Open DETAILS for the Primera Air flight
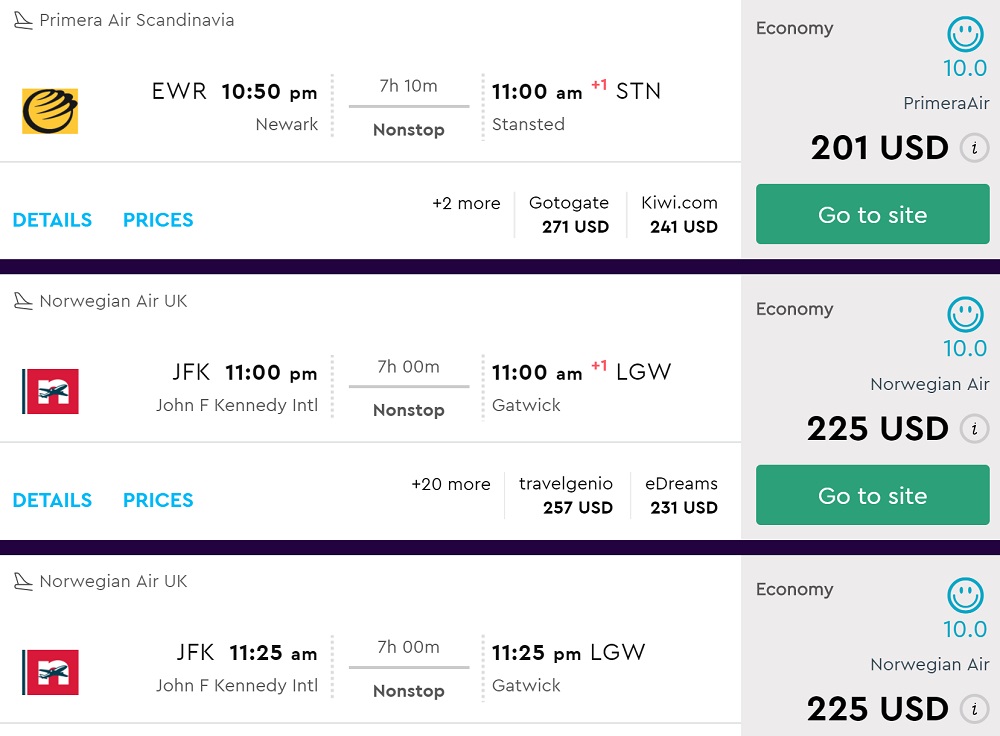This screenshot has width=1000, height=736. [x=52, y=220]
